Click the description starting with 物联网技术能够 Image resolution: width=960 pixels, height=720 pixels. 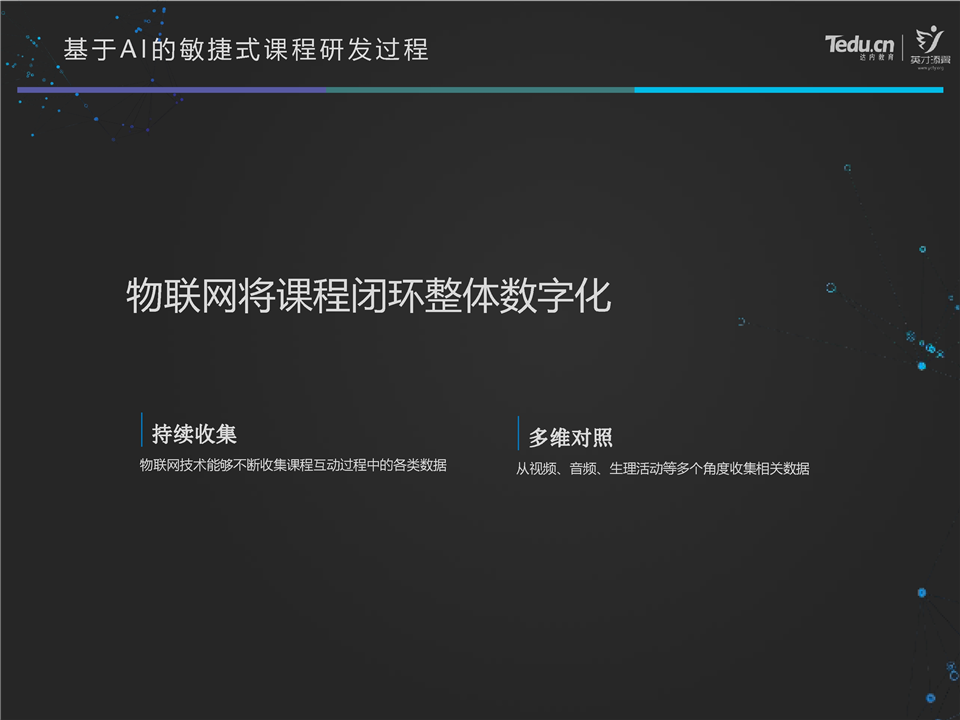pos(293,465)
